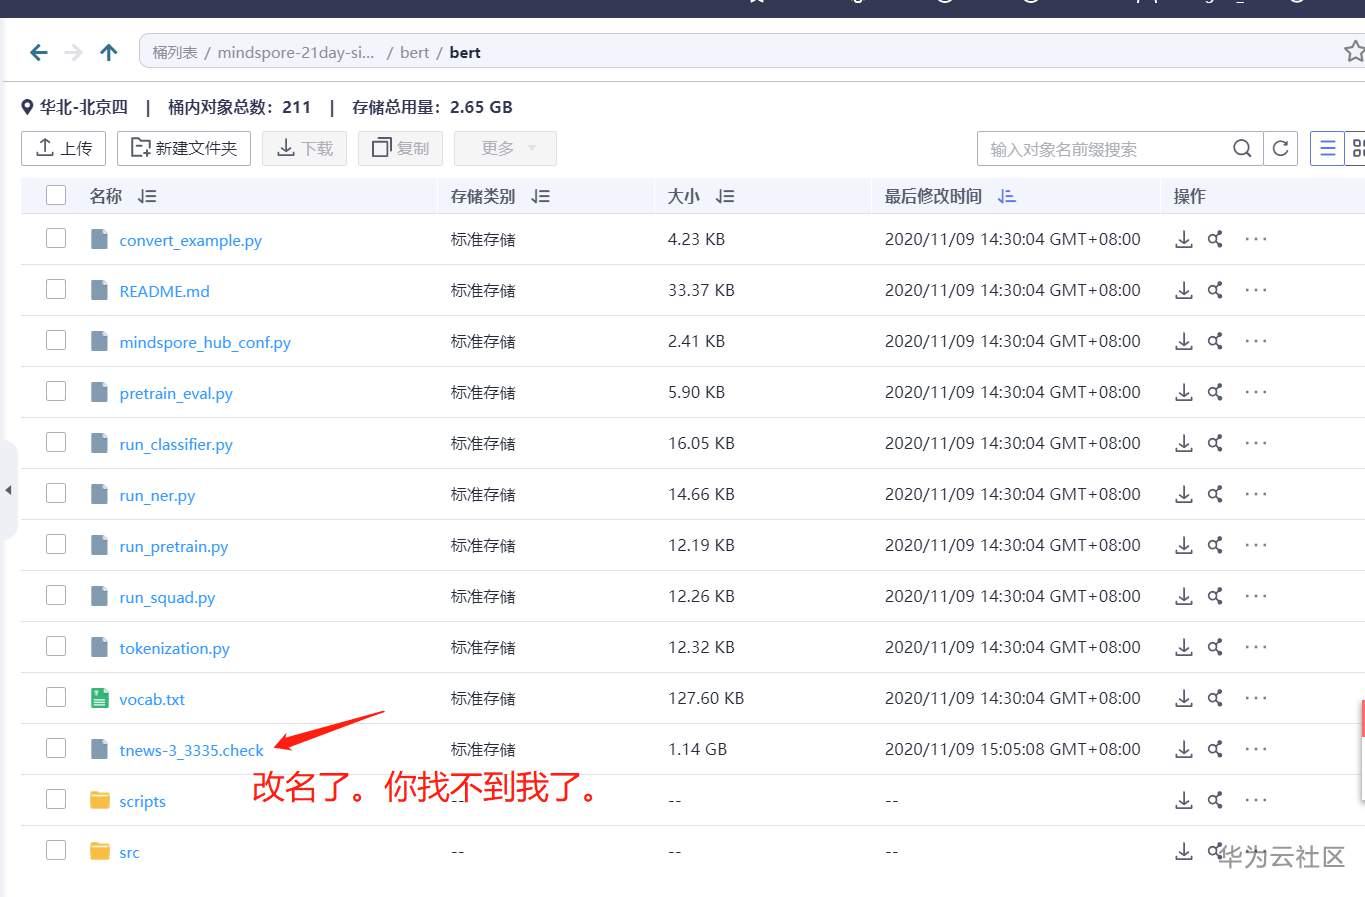Share the run_pretrain.py file
The width and height of the screenshot is (1365, 897).
[x=1215, y=545]
